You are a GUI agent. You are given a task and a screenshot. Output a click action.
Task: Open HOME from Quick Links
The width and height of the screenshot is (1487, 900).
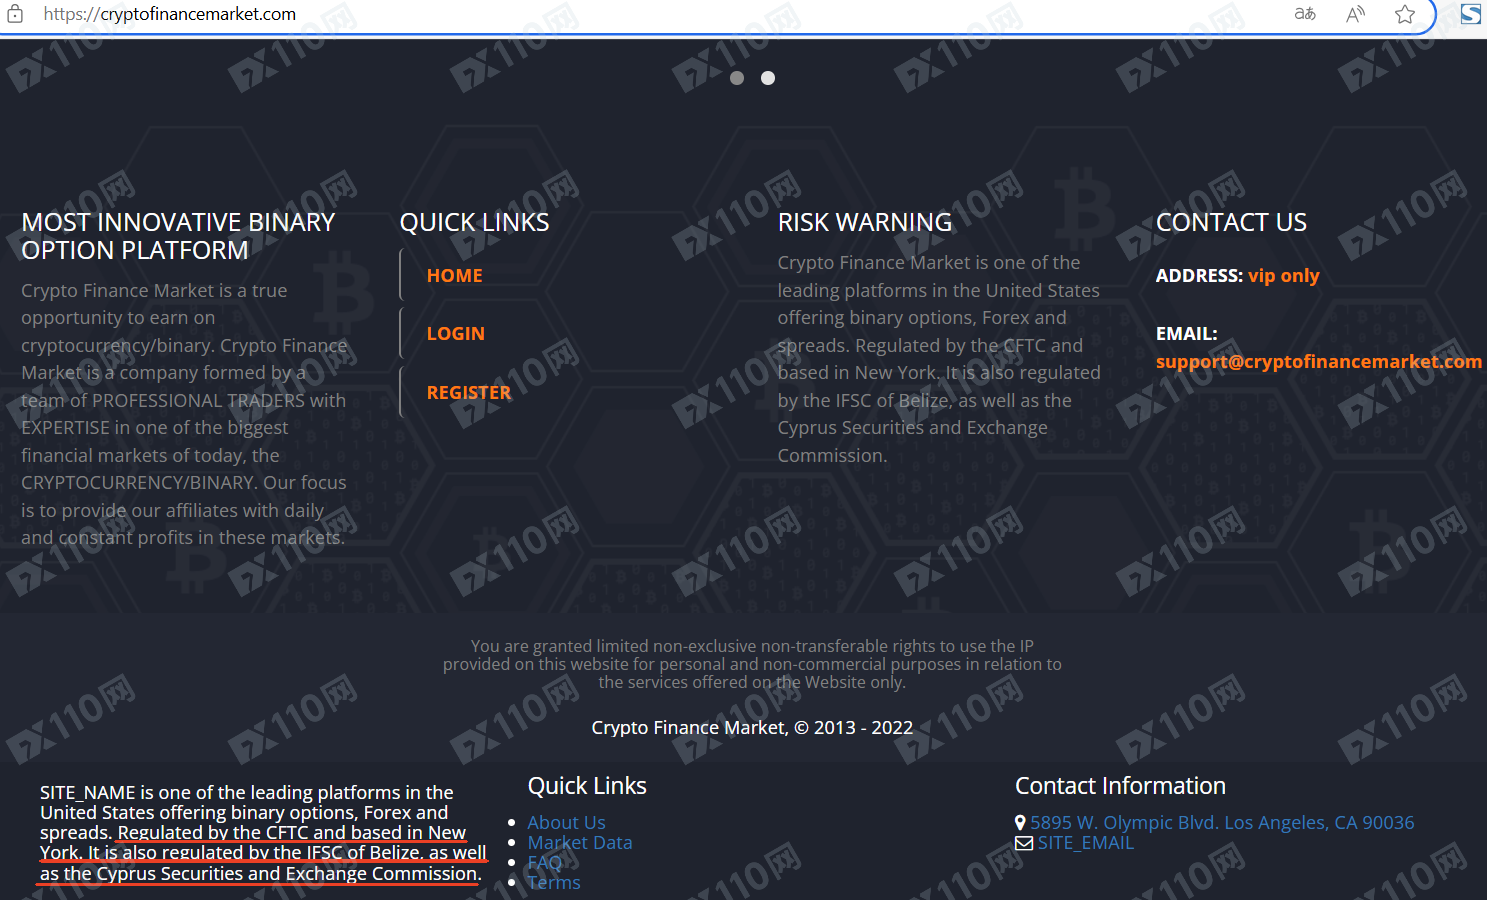[454, 276]
